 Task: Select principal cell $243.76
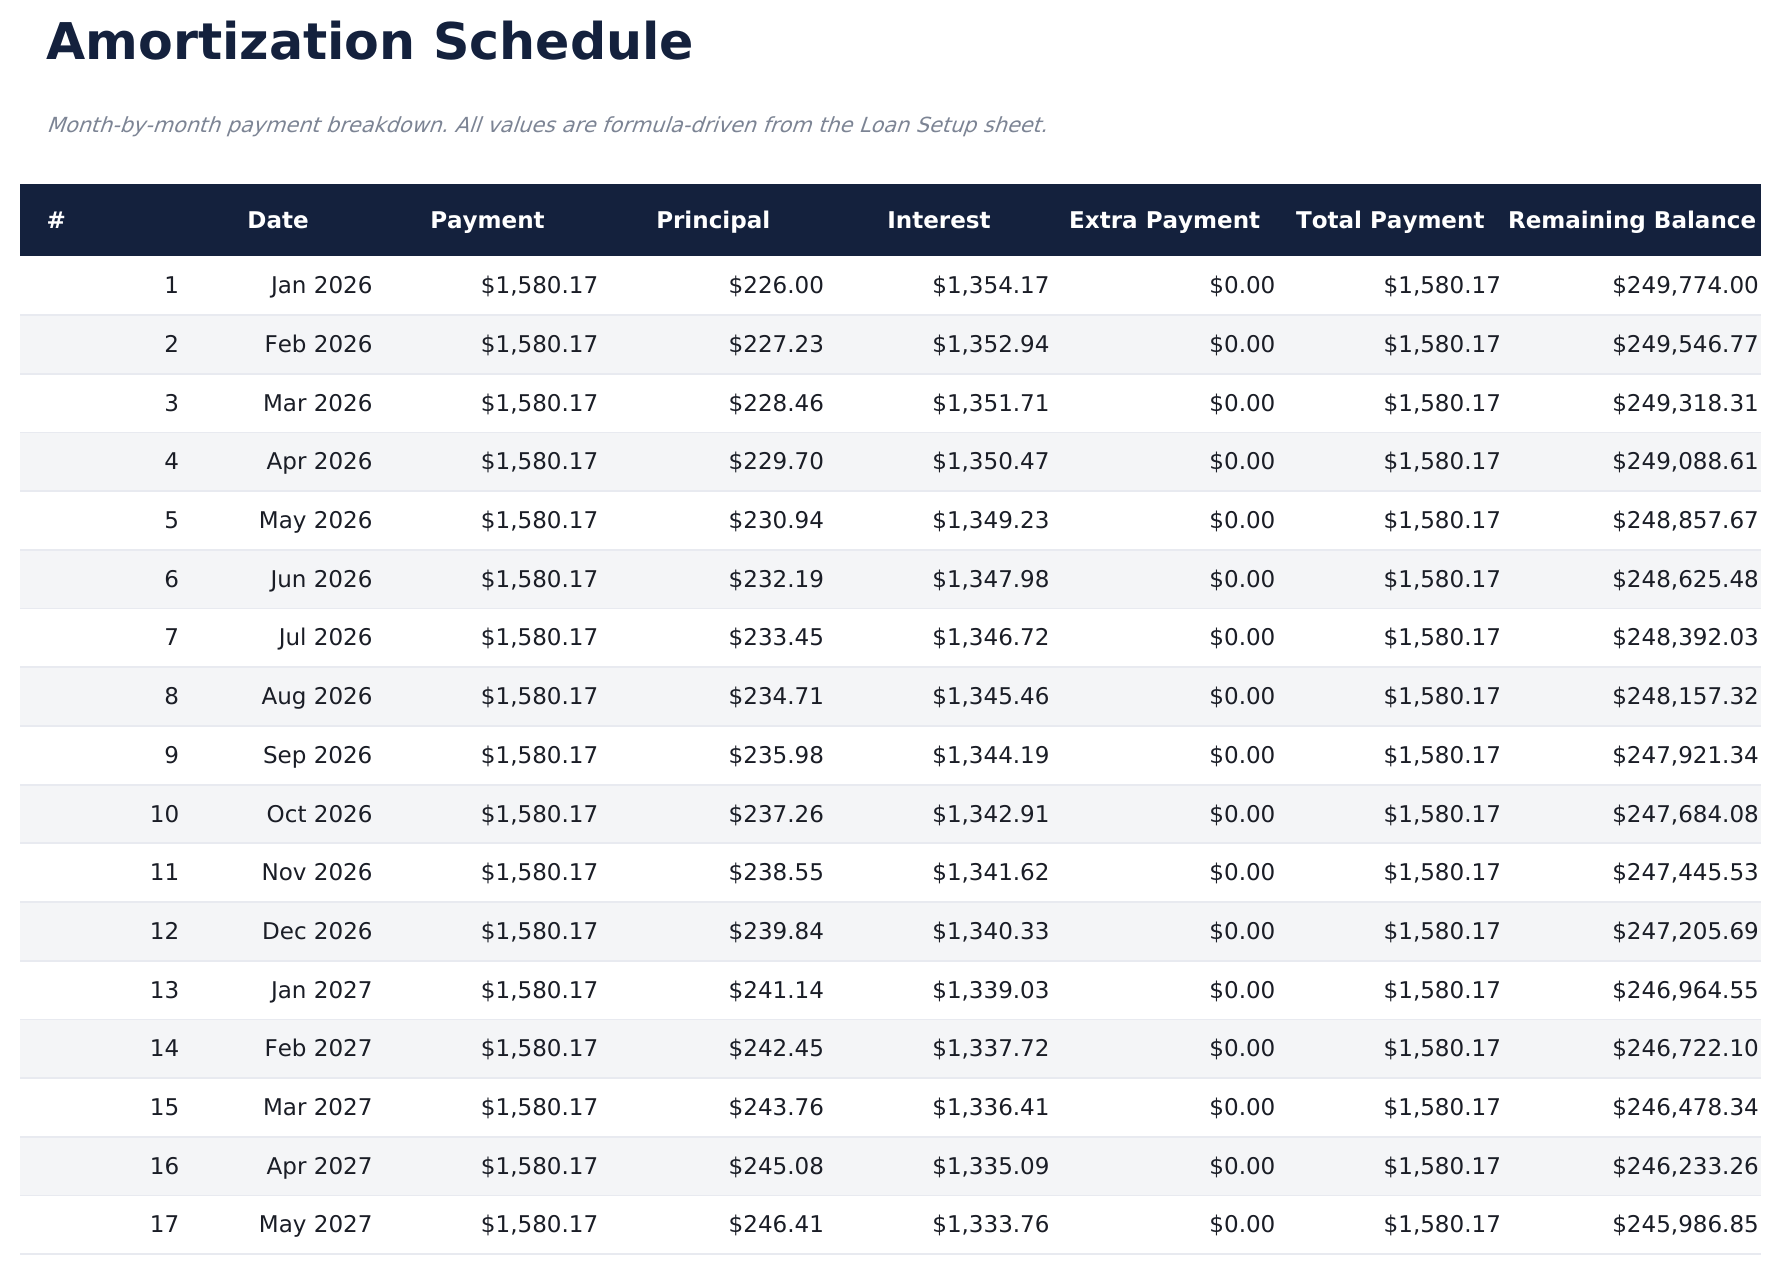pos(775,1108)
